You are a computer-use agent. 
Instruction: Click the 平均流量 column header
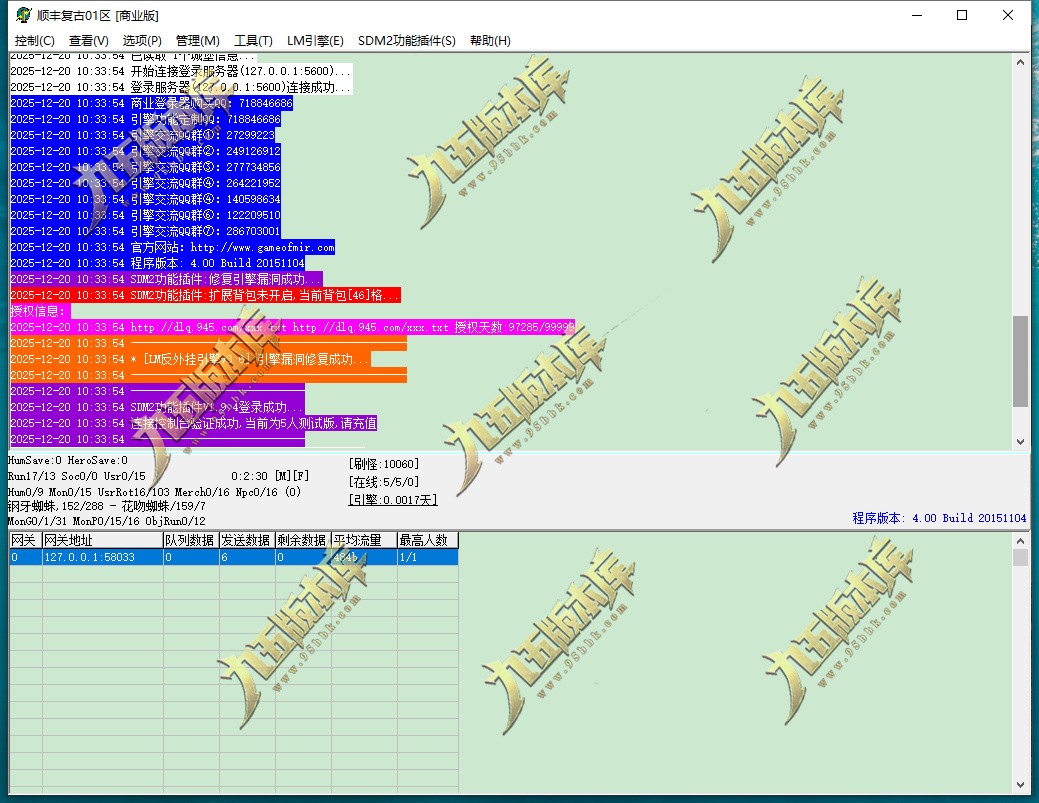click(364, 540)
